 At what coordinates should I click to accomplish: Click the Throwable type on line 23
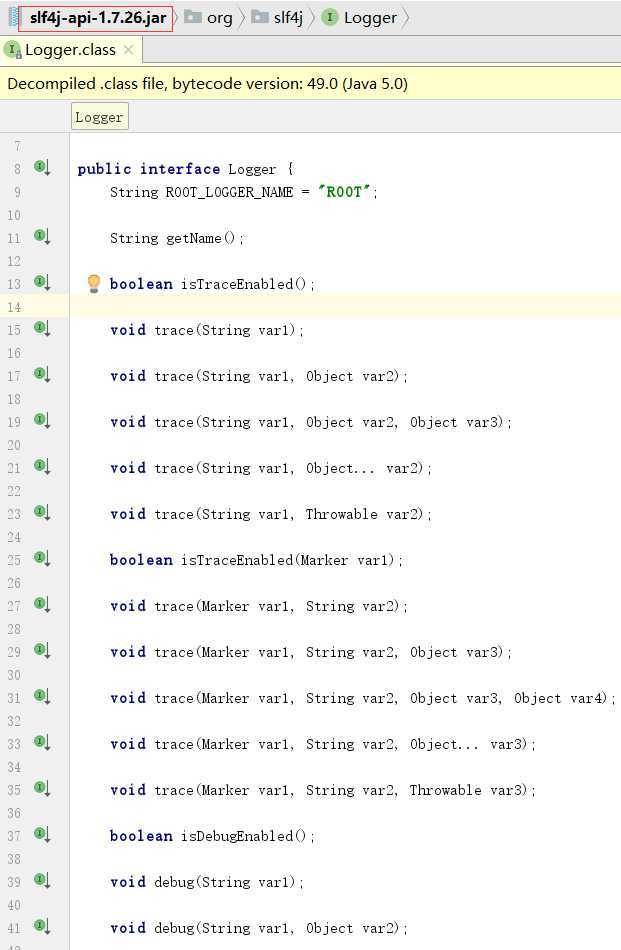coord(341,514)
